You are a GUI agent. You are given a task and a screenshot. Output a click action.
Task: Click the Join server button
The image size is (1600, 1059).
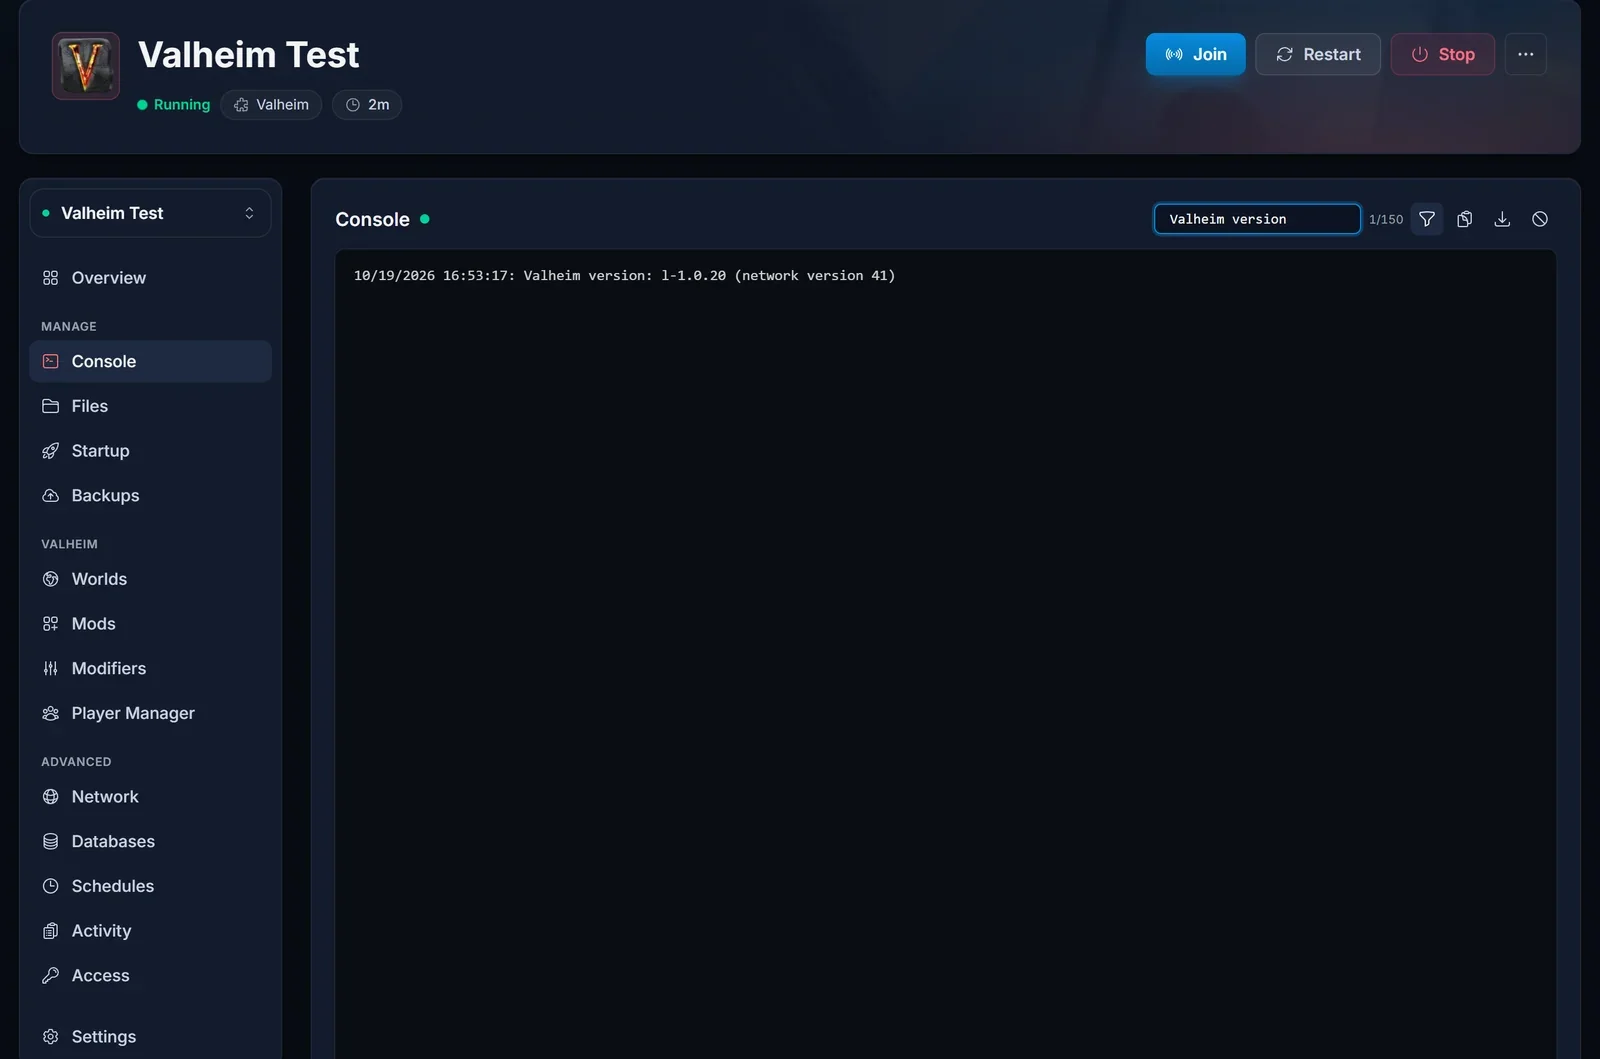click(x=1195, y=54)
